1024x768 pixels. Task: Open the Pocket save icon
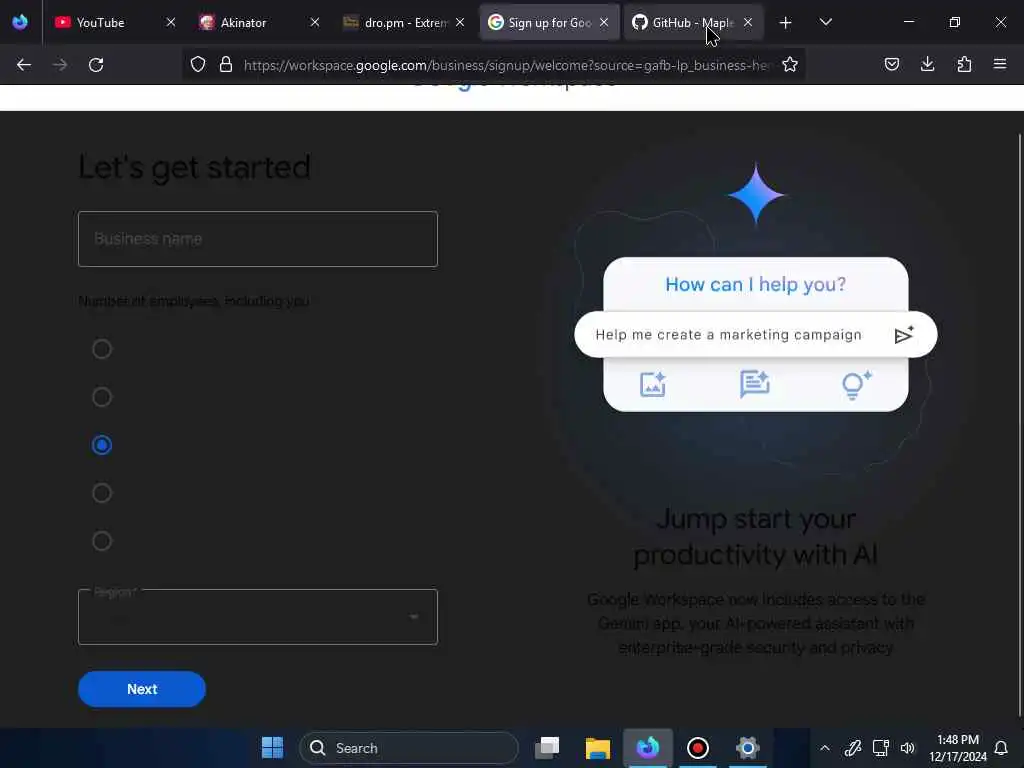(x=891, y=65)
